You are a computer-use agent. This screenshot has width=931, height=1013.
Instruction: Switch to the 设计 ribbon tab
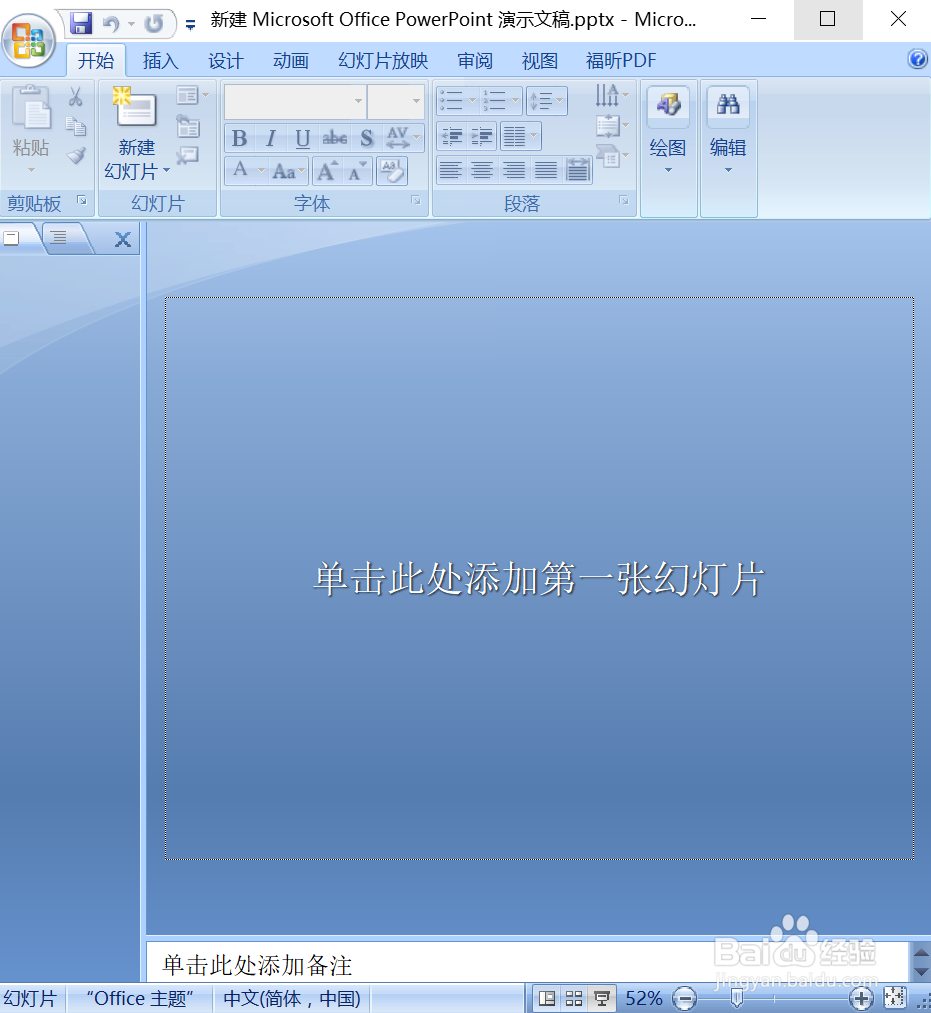pyautogui.click(x=225, y=60)
